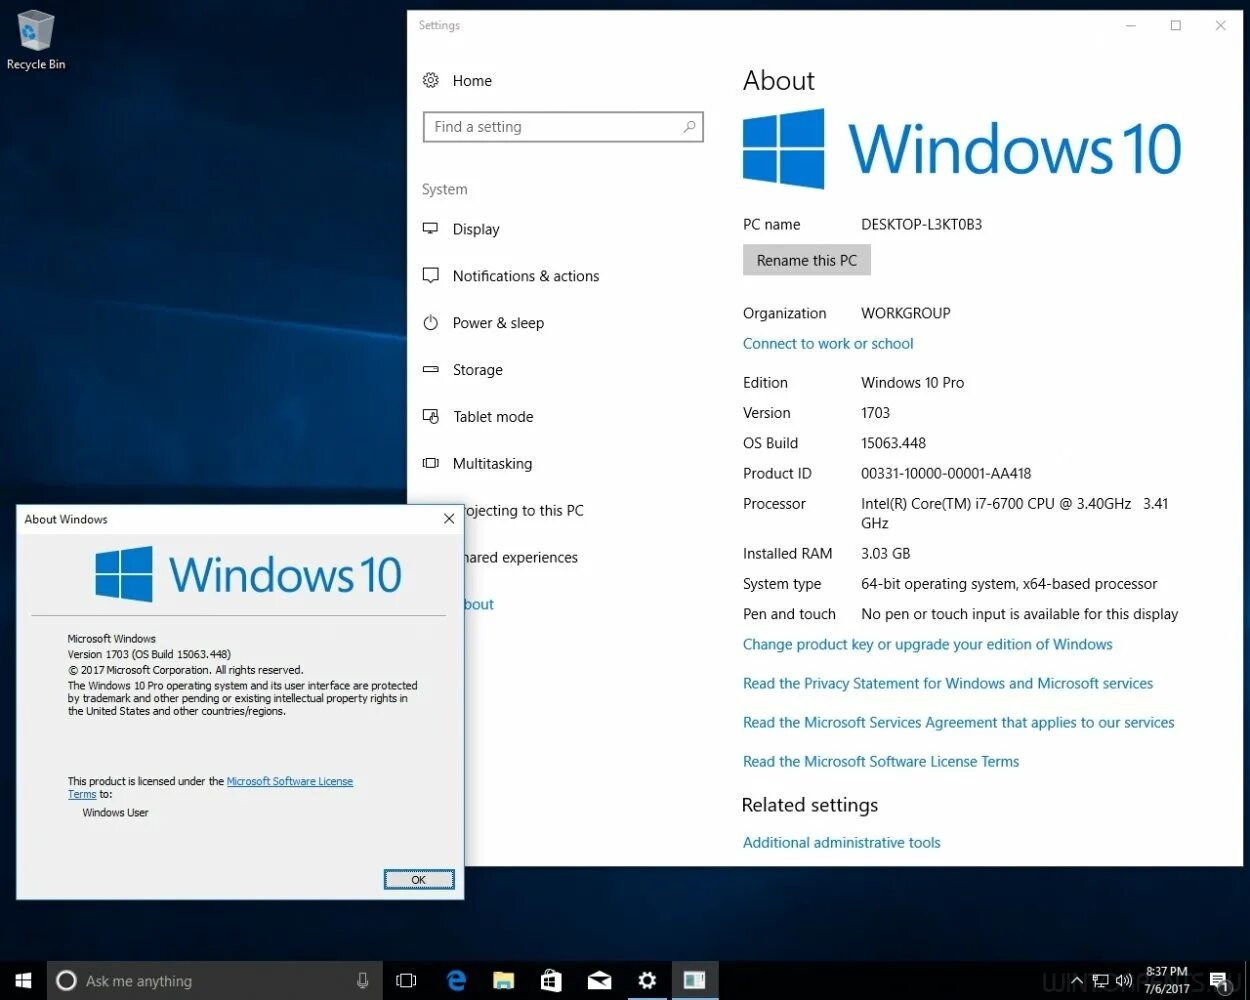Click PC name value DESKTOP-L3KT0B3
The height and width of the screenshot is (1000, 1250).
click(x=921, y=224)
